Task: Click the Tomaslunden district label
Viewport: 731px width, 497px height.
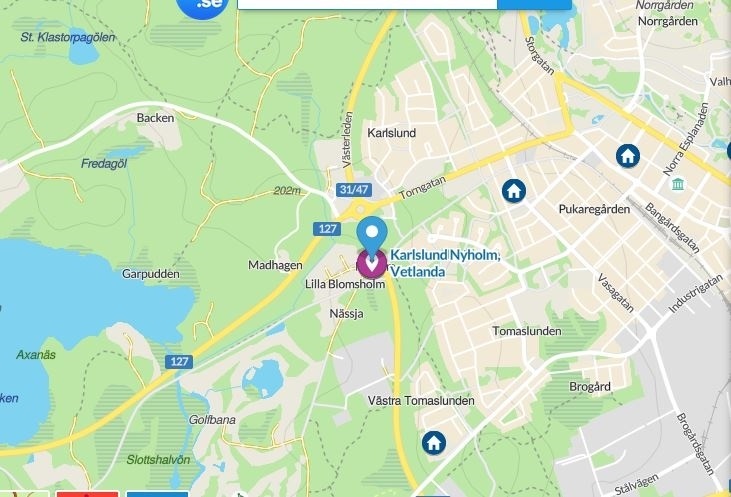Action: pyautogui.click(x=527, y=331)
